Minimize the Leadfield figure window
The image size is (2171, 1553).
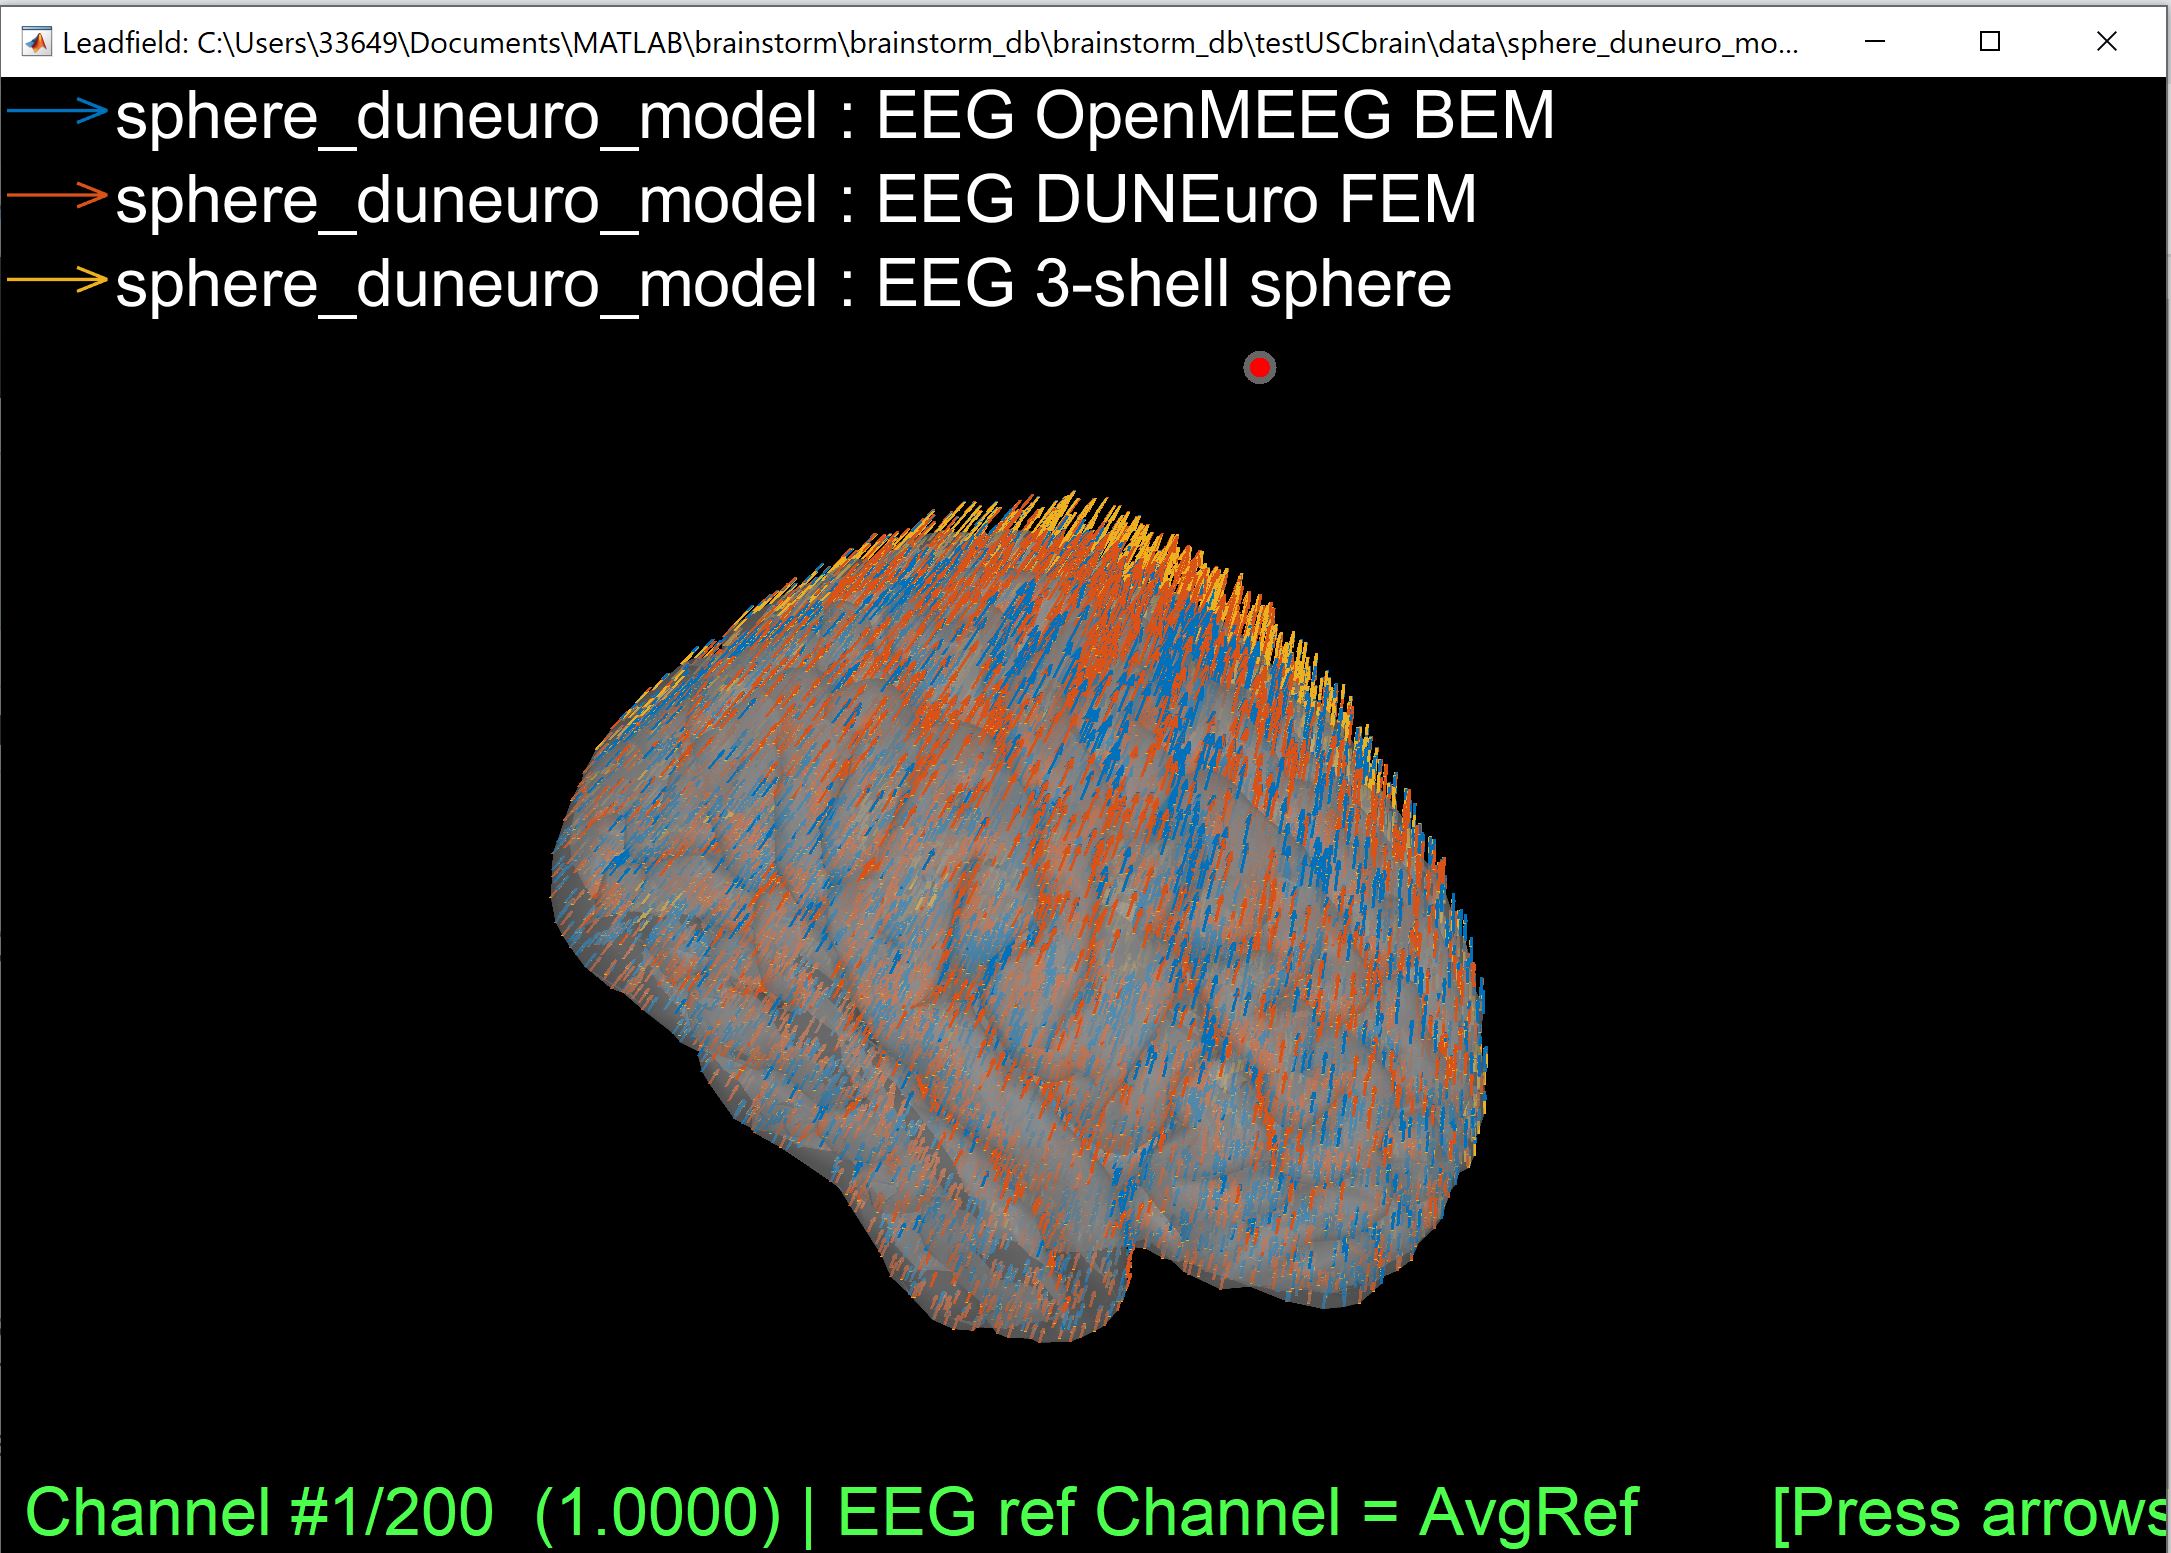(1875, 42)
